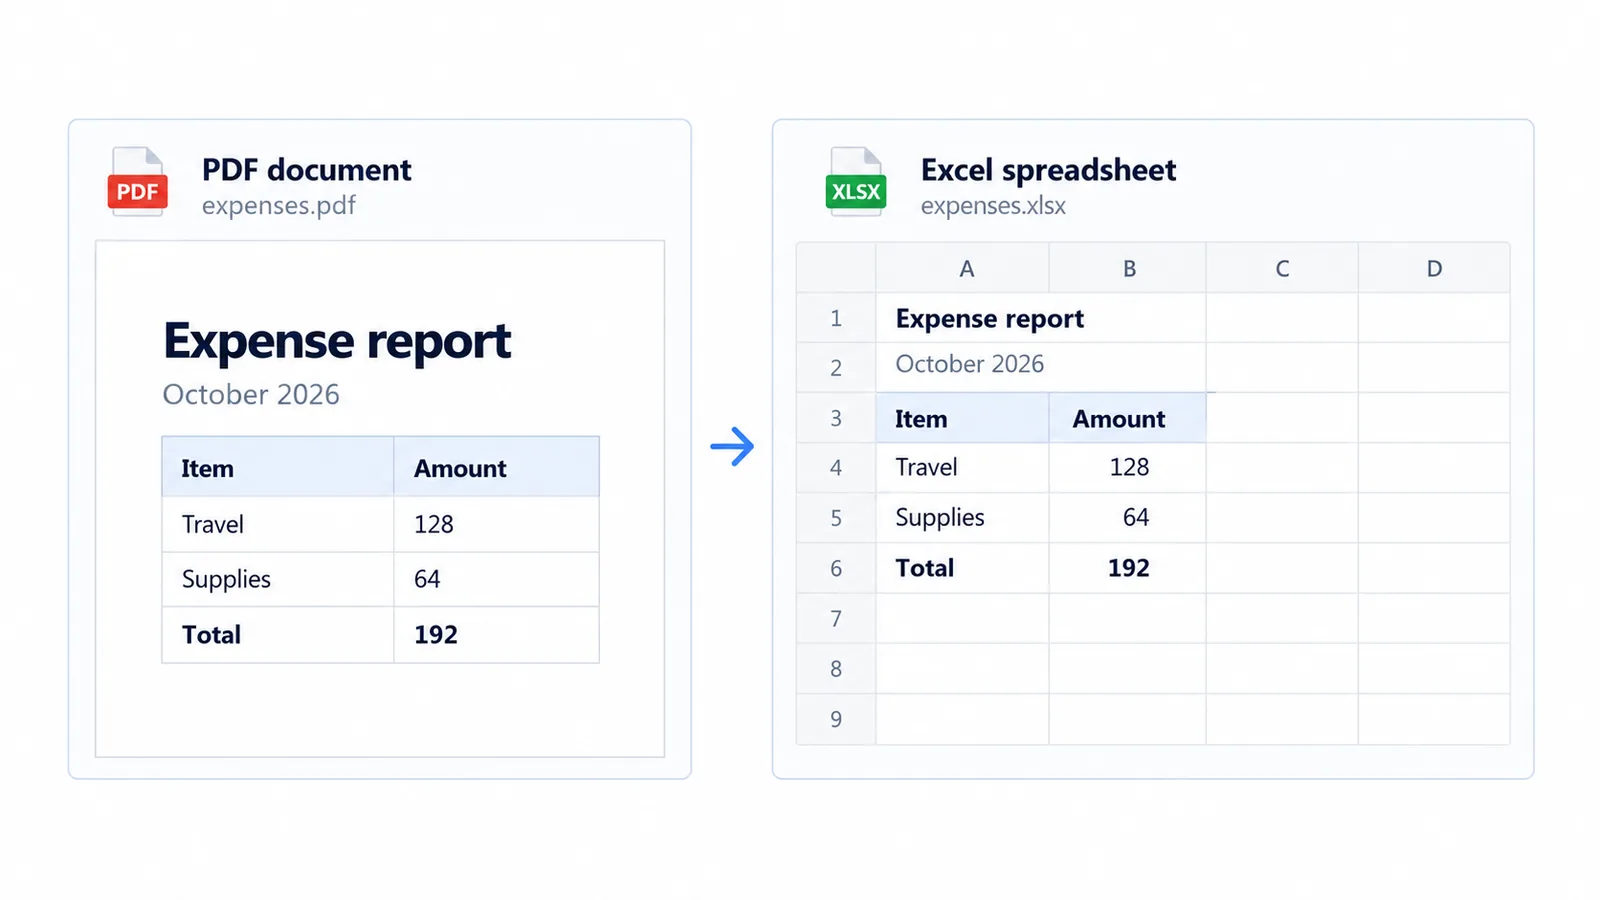Select cell A2 'October 2026' in spreadsheet
This screenshot has width=1600, height=900.
pyautogui.click(x=1041, y=368)
